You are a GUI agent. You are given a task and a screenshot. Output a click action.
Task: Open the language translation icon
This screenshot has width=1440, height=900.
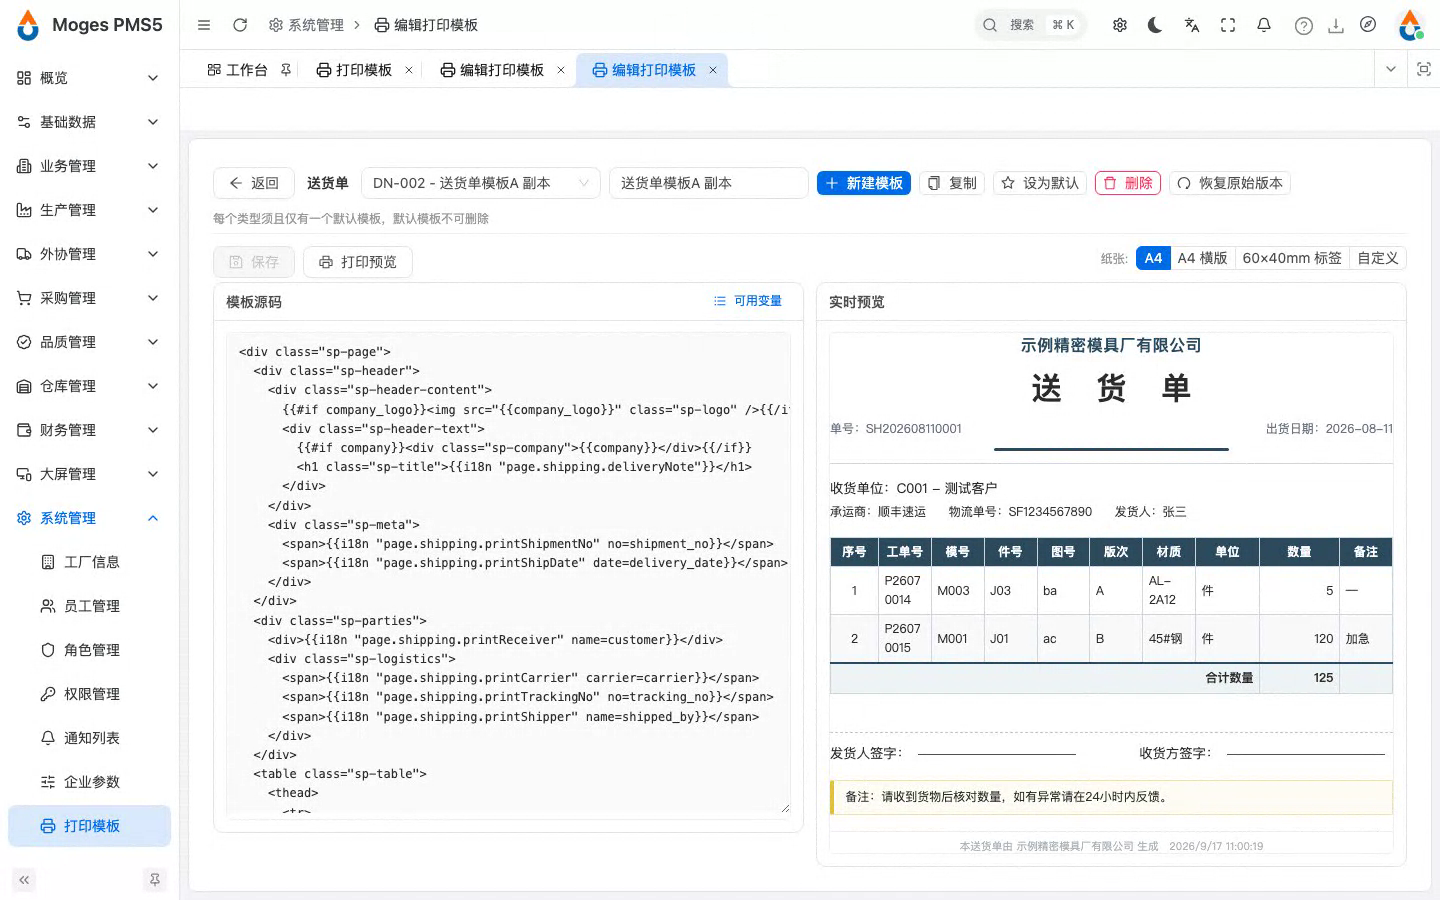pos(1192,25)
